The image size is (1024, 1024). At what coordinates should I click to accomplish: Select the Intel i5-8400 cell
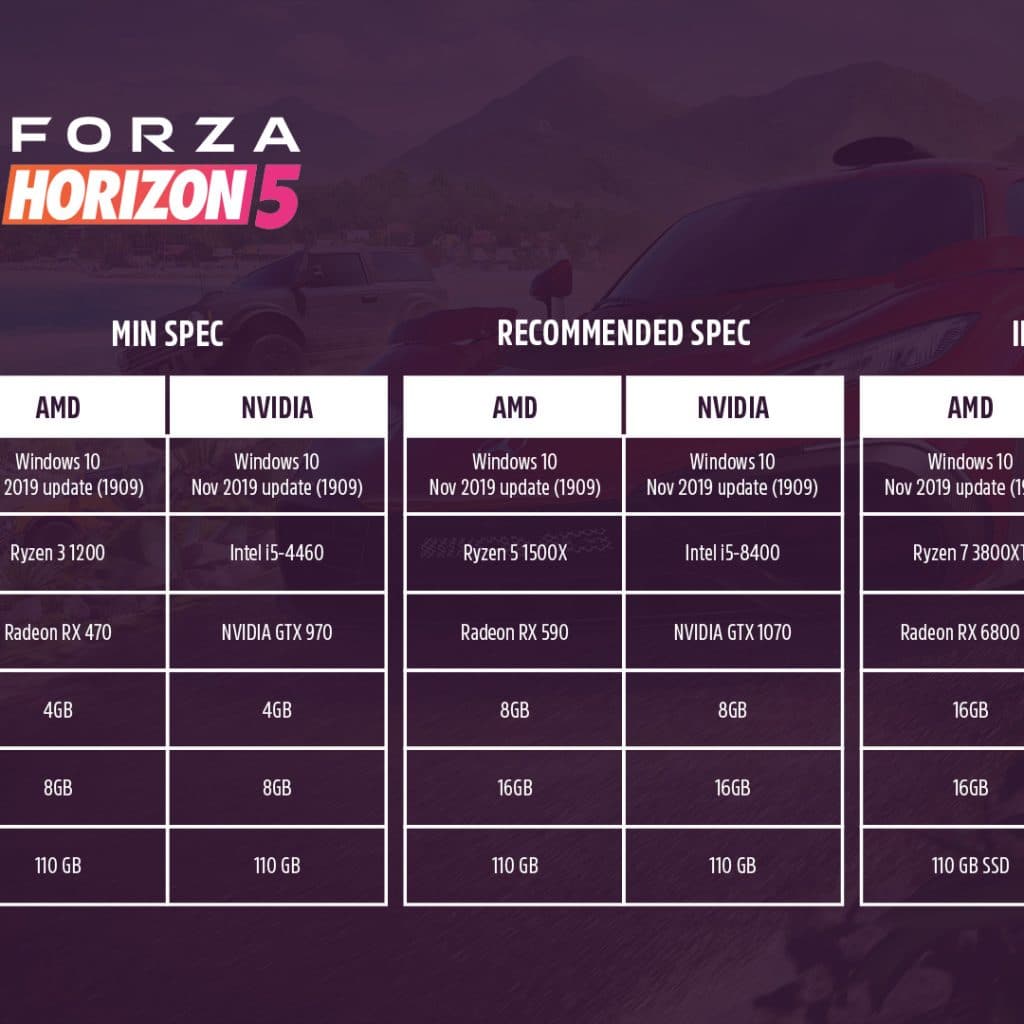click(x=732, y=553)
